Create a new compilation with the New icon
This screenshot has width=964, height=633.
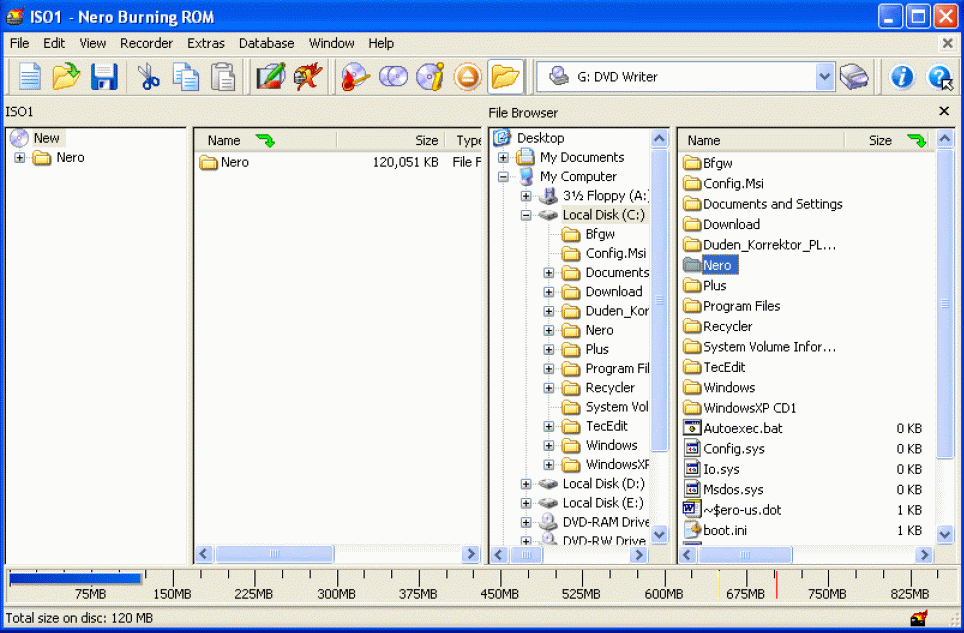click(x=28, y=76)
